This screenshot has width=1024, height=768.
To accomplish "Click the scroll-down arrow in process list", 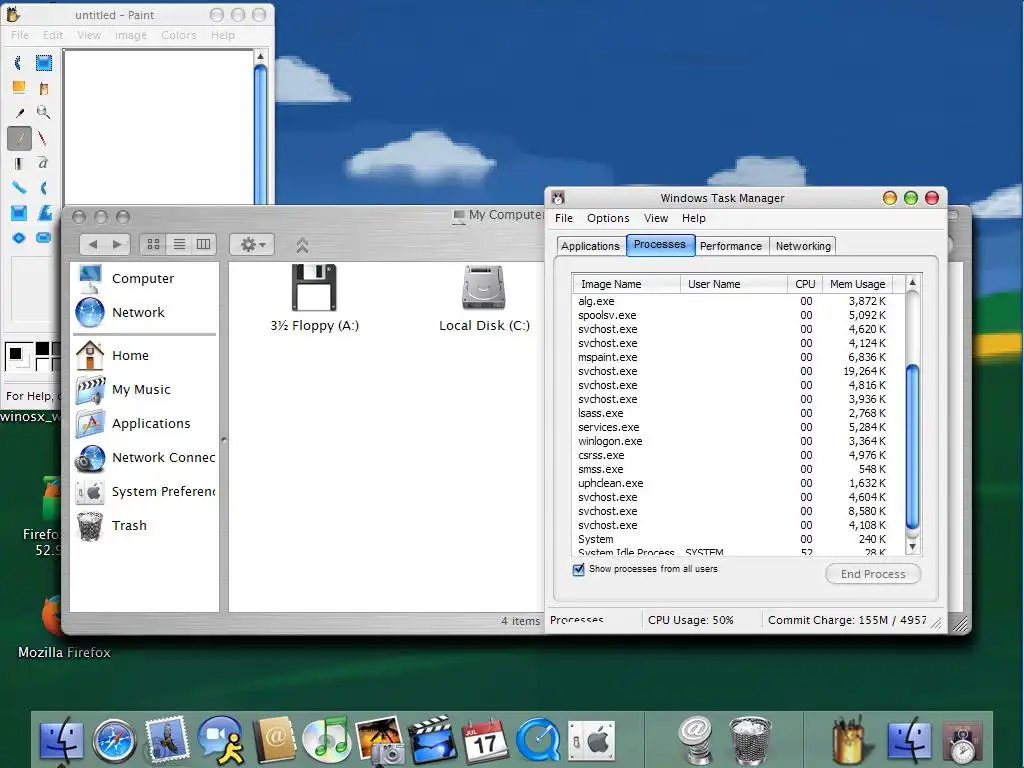I will coord(913,547).
